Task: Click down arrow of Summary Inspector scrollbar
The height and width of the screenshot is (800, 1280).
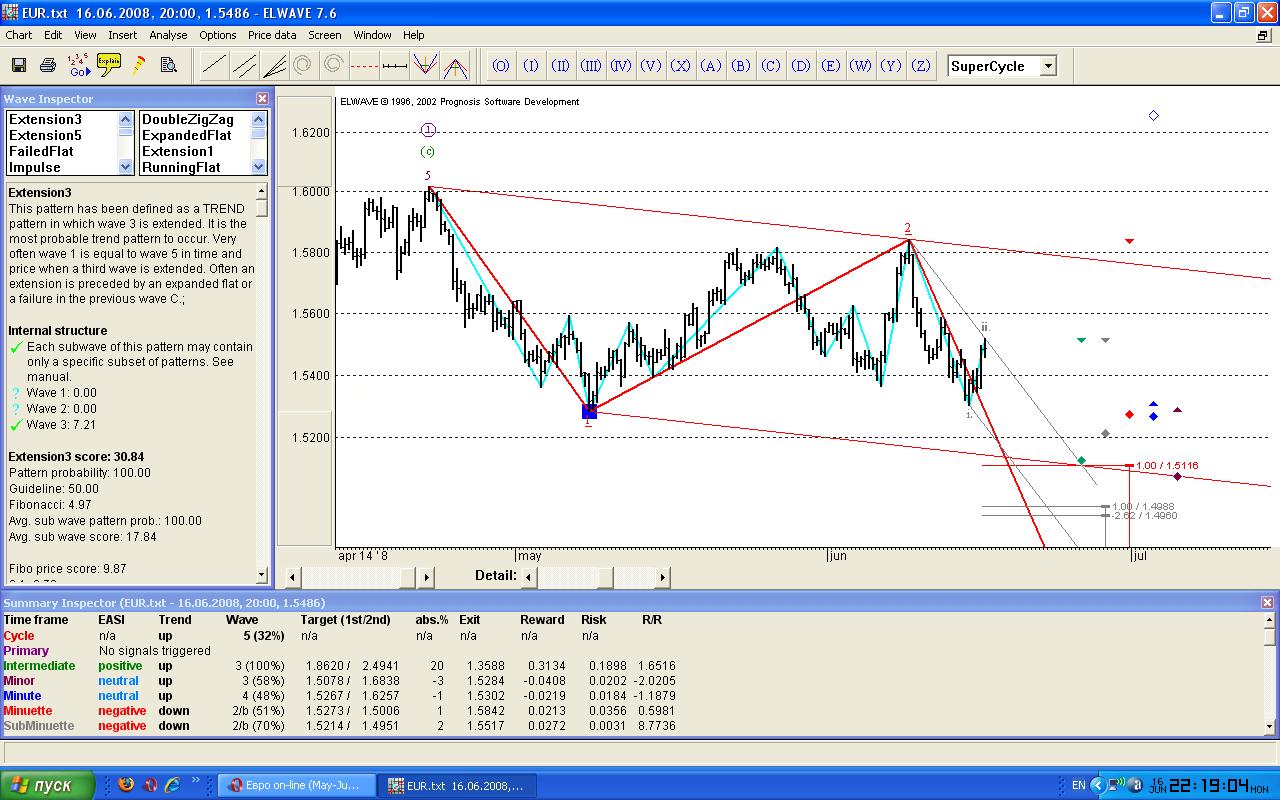Action: [1270, 726]
